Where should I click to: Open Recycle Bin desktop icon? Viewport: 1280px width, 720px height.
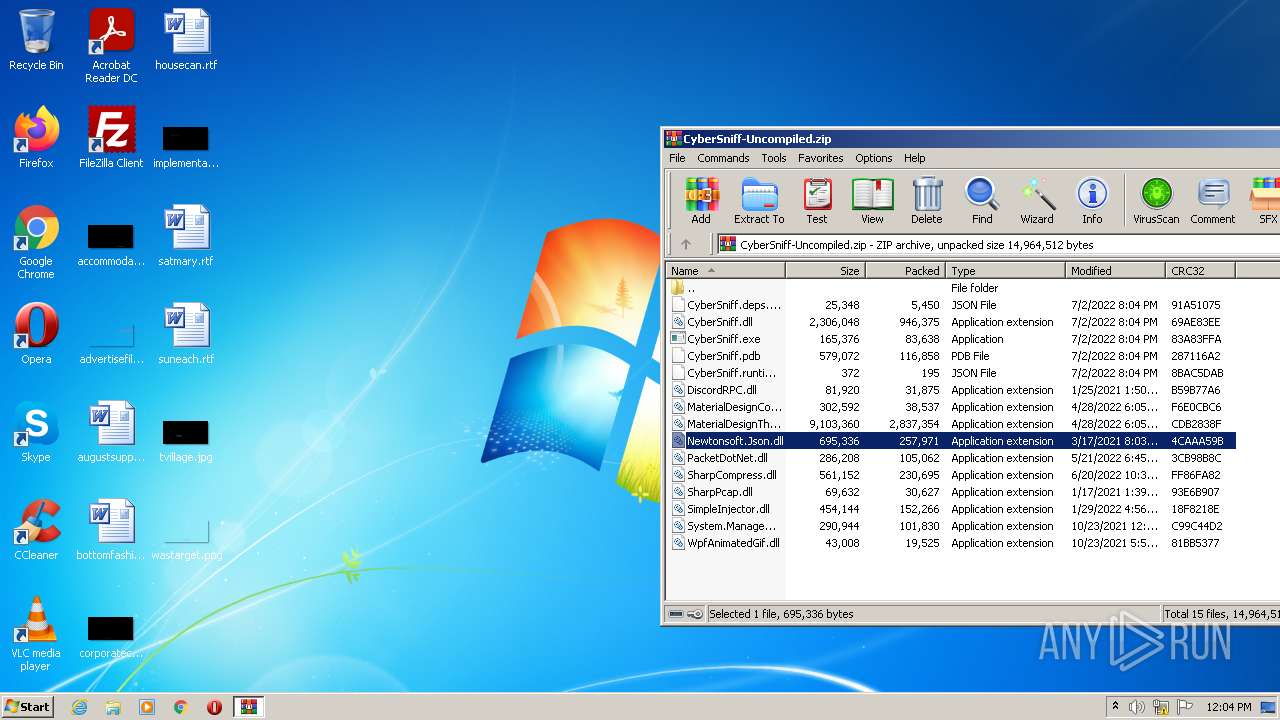coord(36,40)
